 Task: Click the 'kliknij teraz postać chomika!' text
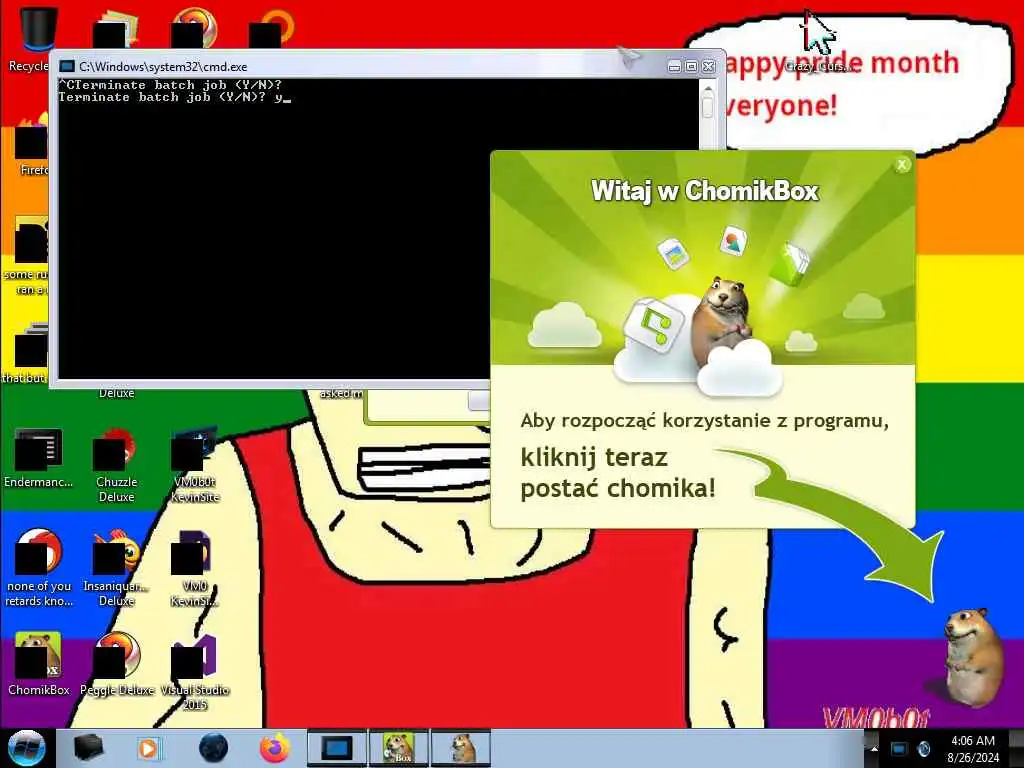pyautogui.click(x=618, y=472)
